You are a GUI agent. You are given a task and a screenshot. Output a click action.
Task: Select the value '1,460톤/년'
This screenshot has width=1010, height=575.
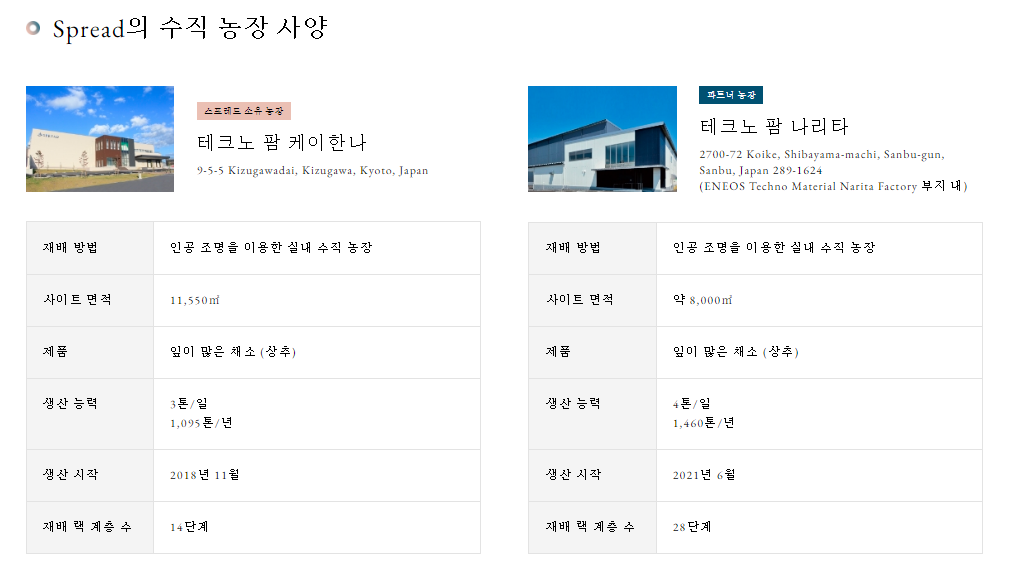point(704,423)
